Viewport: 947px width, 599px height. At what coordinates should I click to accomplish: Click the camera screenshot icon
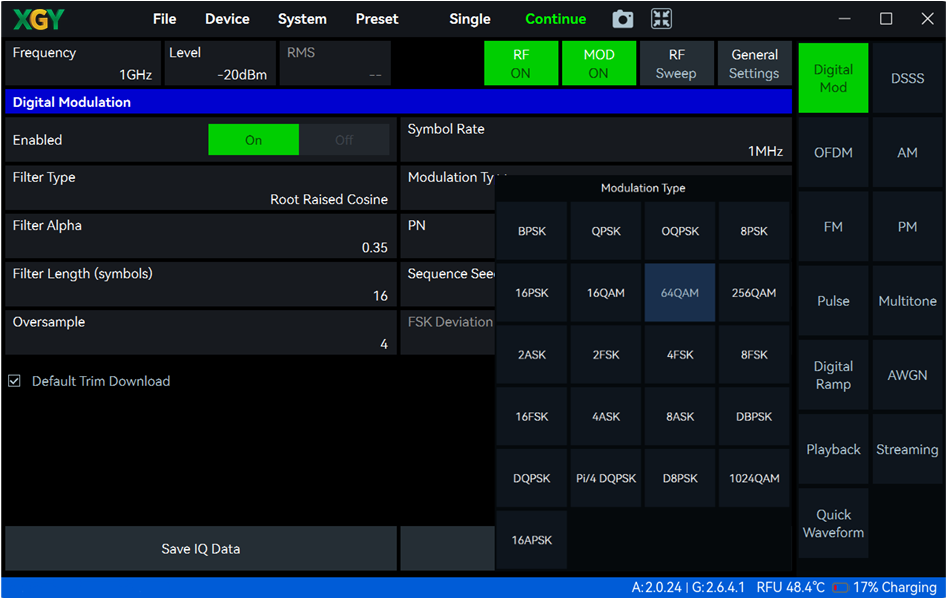coord(623,19)
